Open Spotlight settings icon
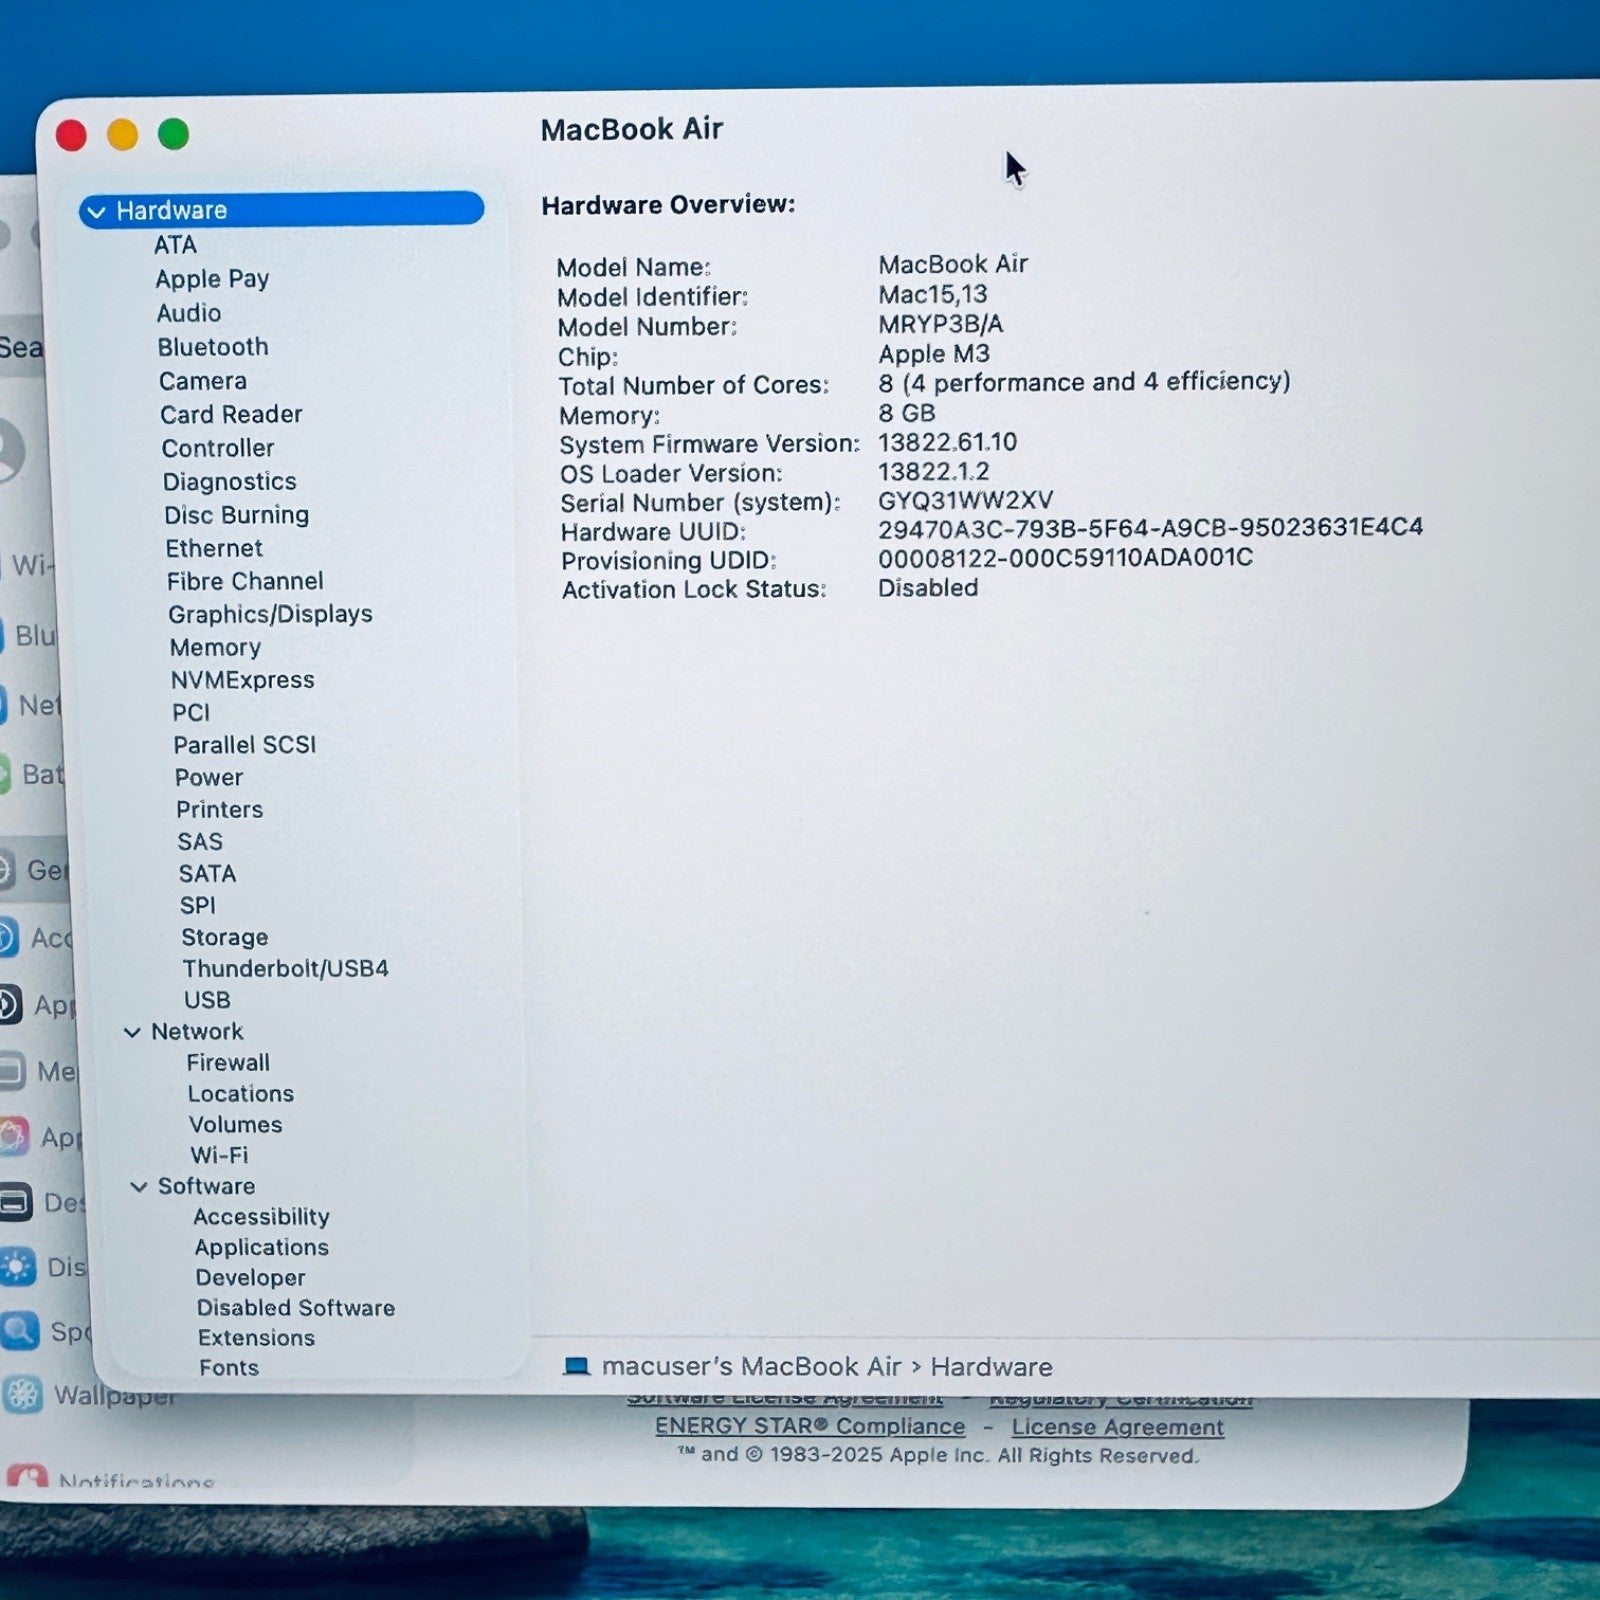Viewport: 1600px width, 1600px height. coord(20,1333)
